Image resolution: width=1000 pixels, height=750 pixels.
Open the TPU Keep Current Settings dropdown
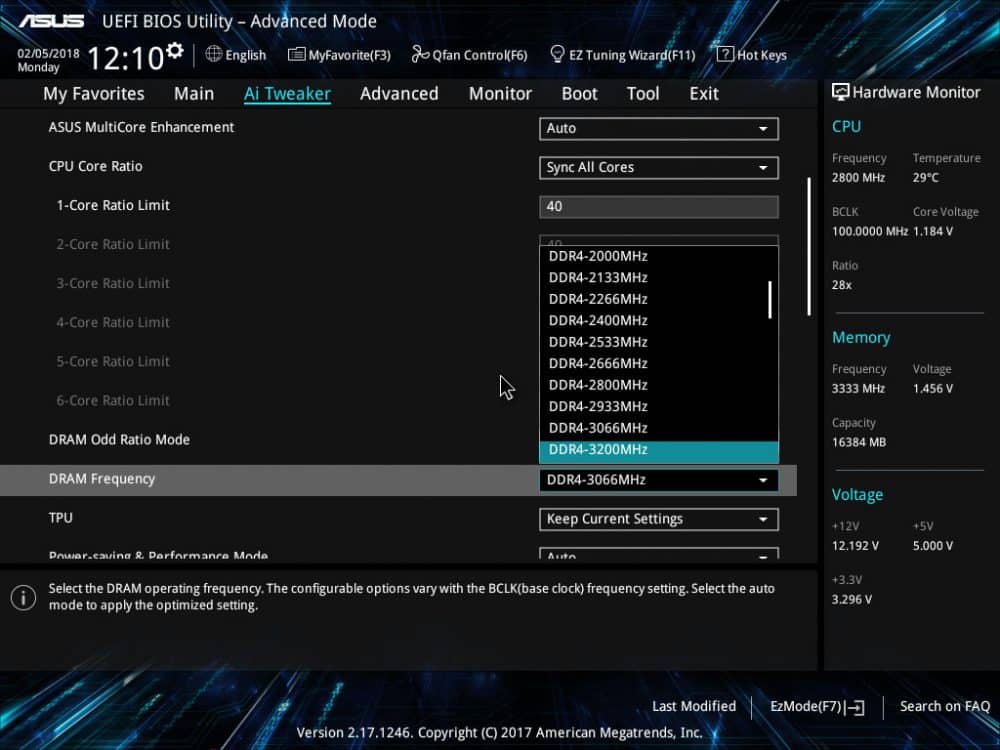click(x=659, y=519)
